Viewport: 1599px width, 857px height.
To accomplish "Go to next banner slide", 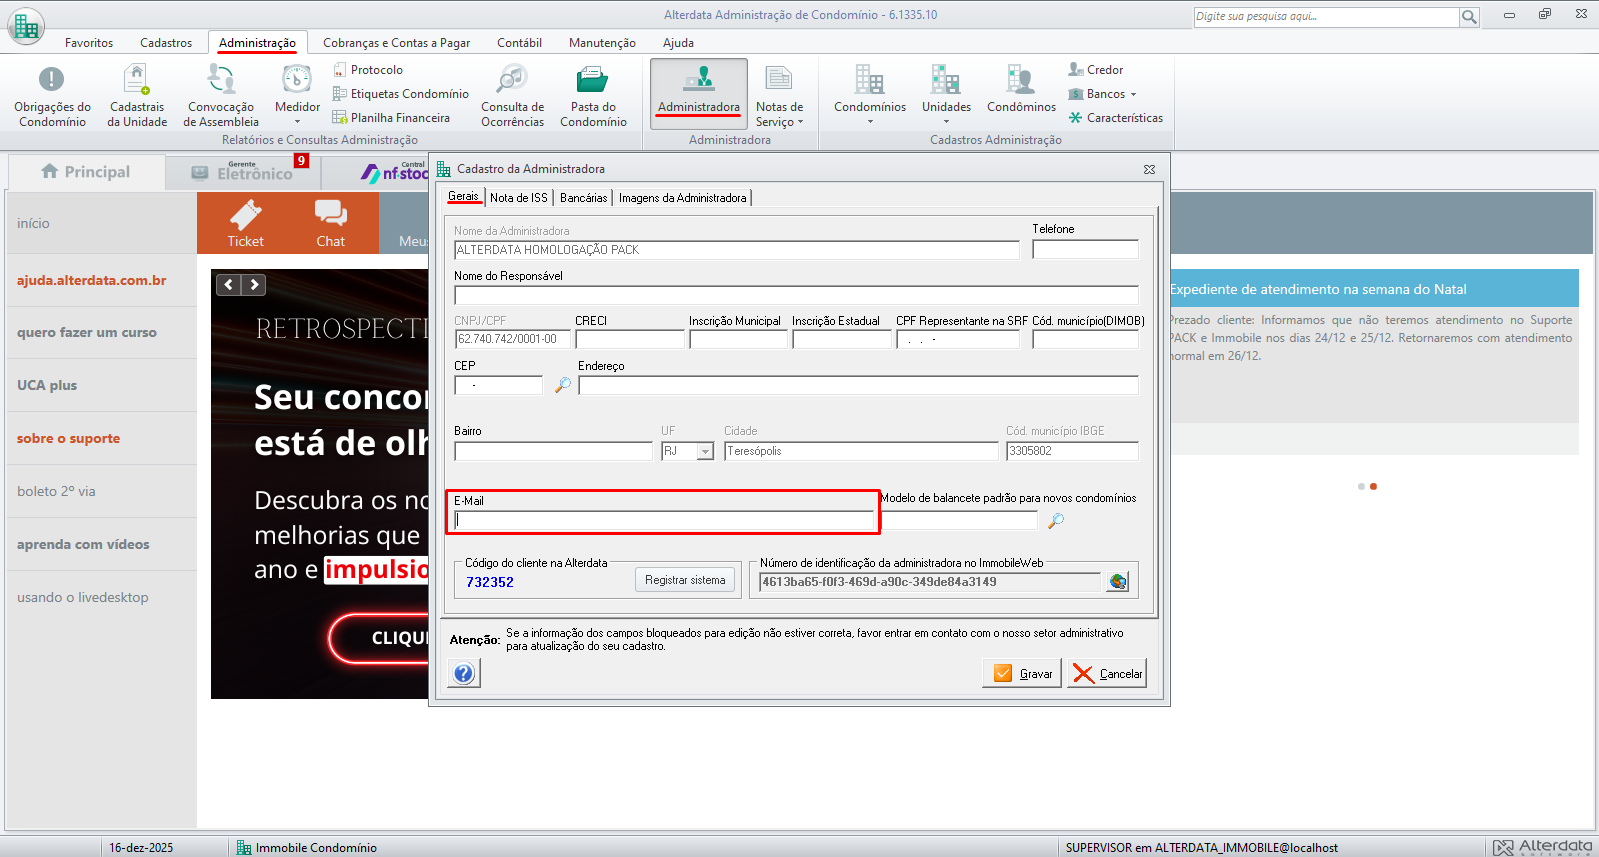I will 254,285.
